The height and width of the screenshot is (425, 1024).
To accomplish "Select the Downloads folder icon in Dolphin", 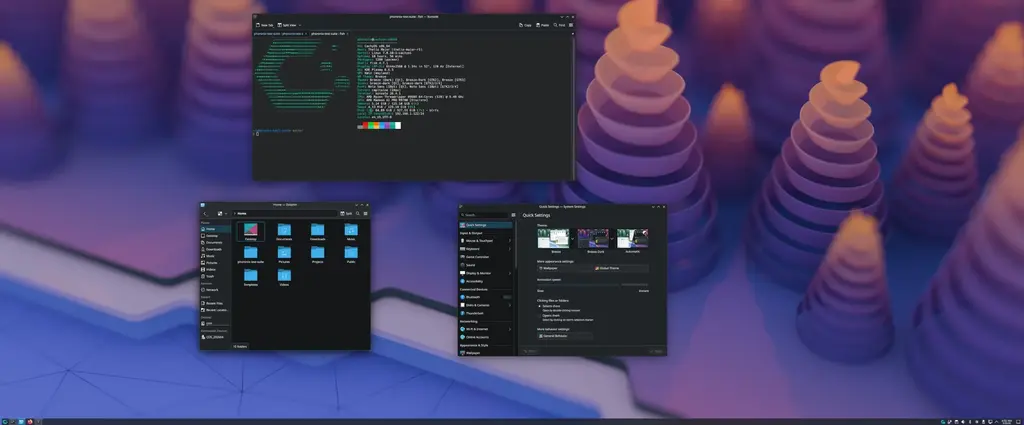I will (317, 231).
